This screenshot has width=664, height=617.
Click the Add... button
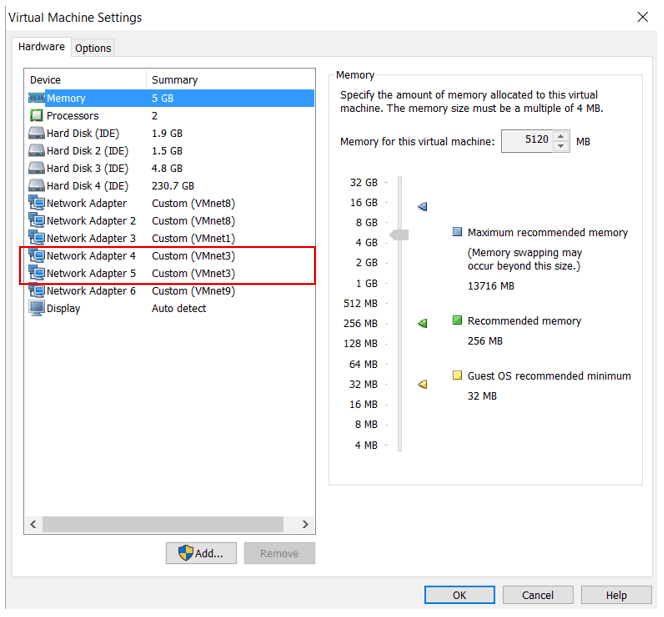tap(201, 553)
